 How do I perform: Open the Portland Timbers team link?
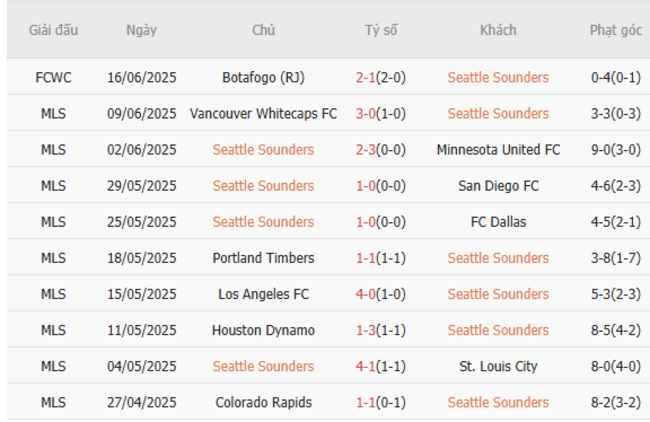263,258
